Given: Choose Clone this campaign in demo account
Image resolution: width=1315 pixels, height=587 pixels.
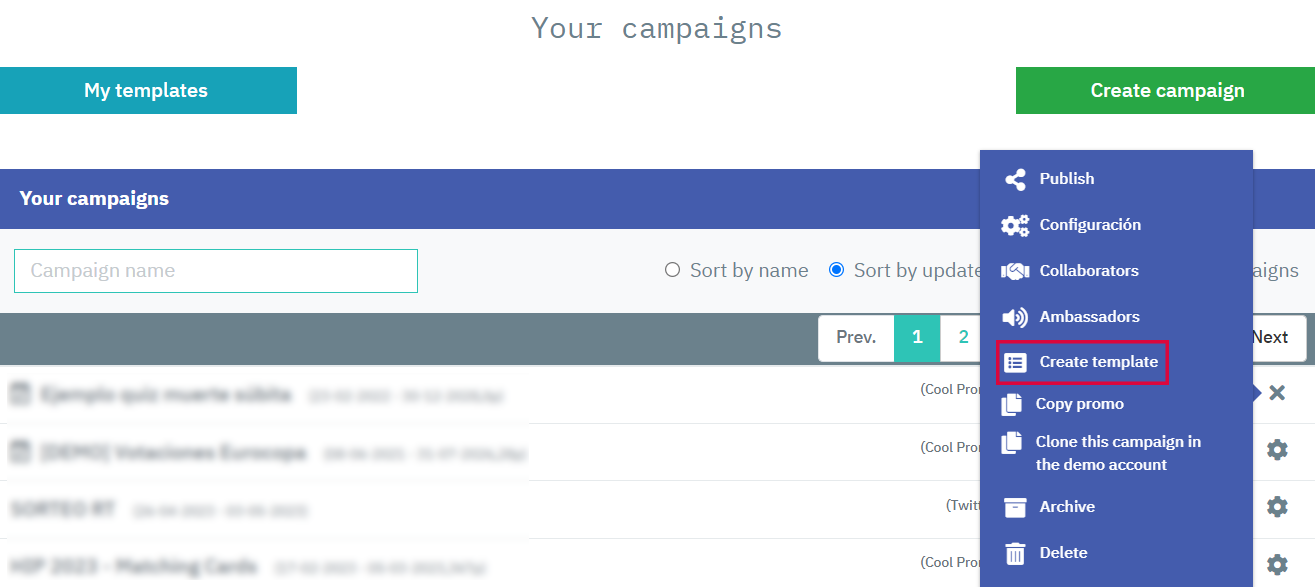Looking at the screenshot, I should 1117,453.
